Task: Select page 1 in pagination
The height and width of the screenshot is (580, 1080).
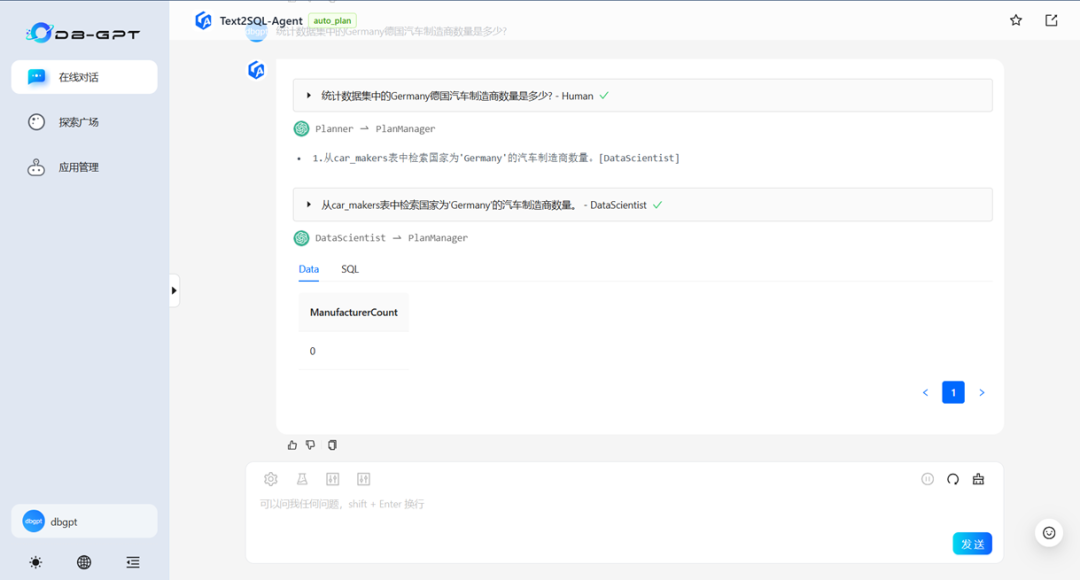Action: [x=953, y=393]
